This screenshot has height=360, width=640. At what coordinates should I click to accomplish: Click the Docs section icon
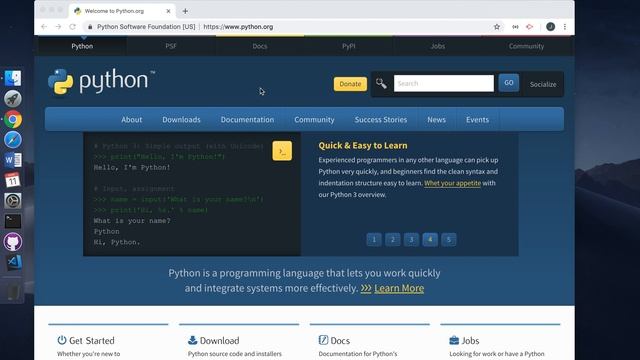pyautogui.click(x=323, y=340)
